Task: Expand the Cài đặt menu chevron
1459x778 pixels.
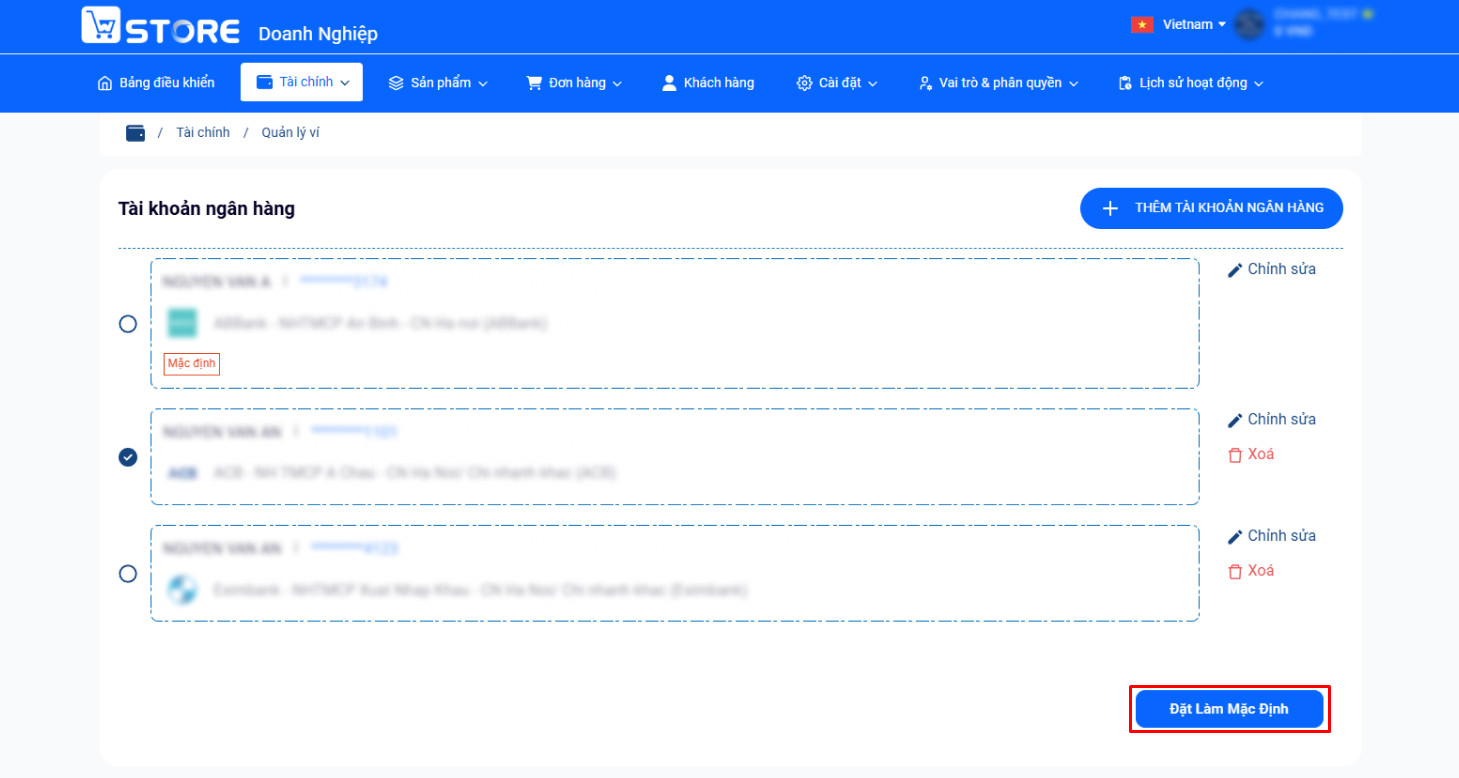Action: click(x=873, y=84)
